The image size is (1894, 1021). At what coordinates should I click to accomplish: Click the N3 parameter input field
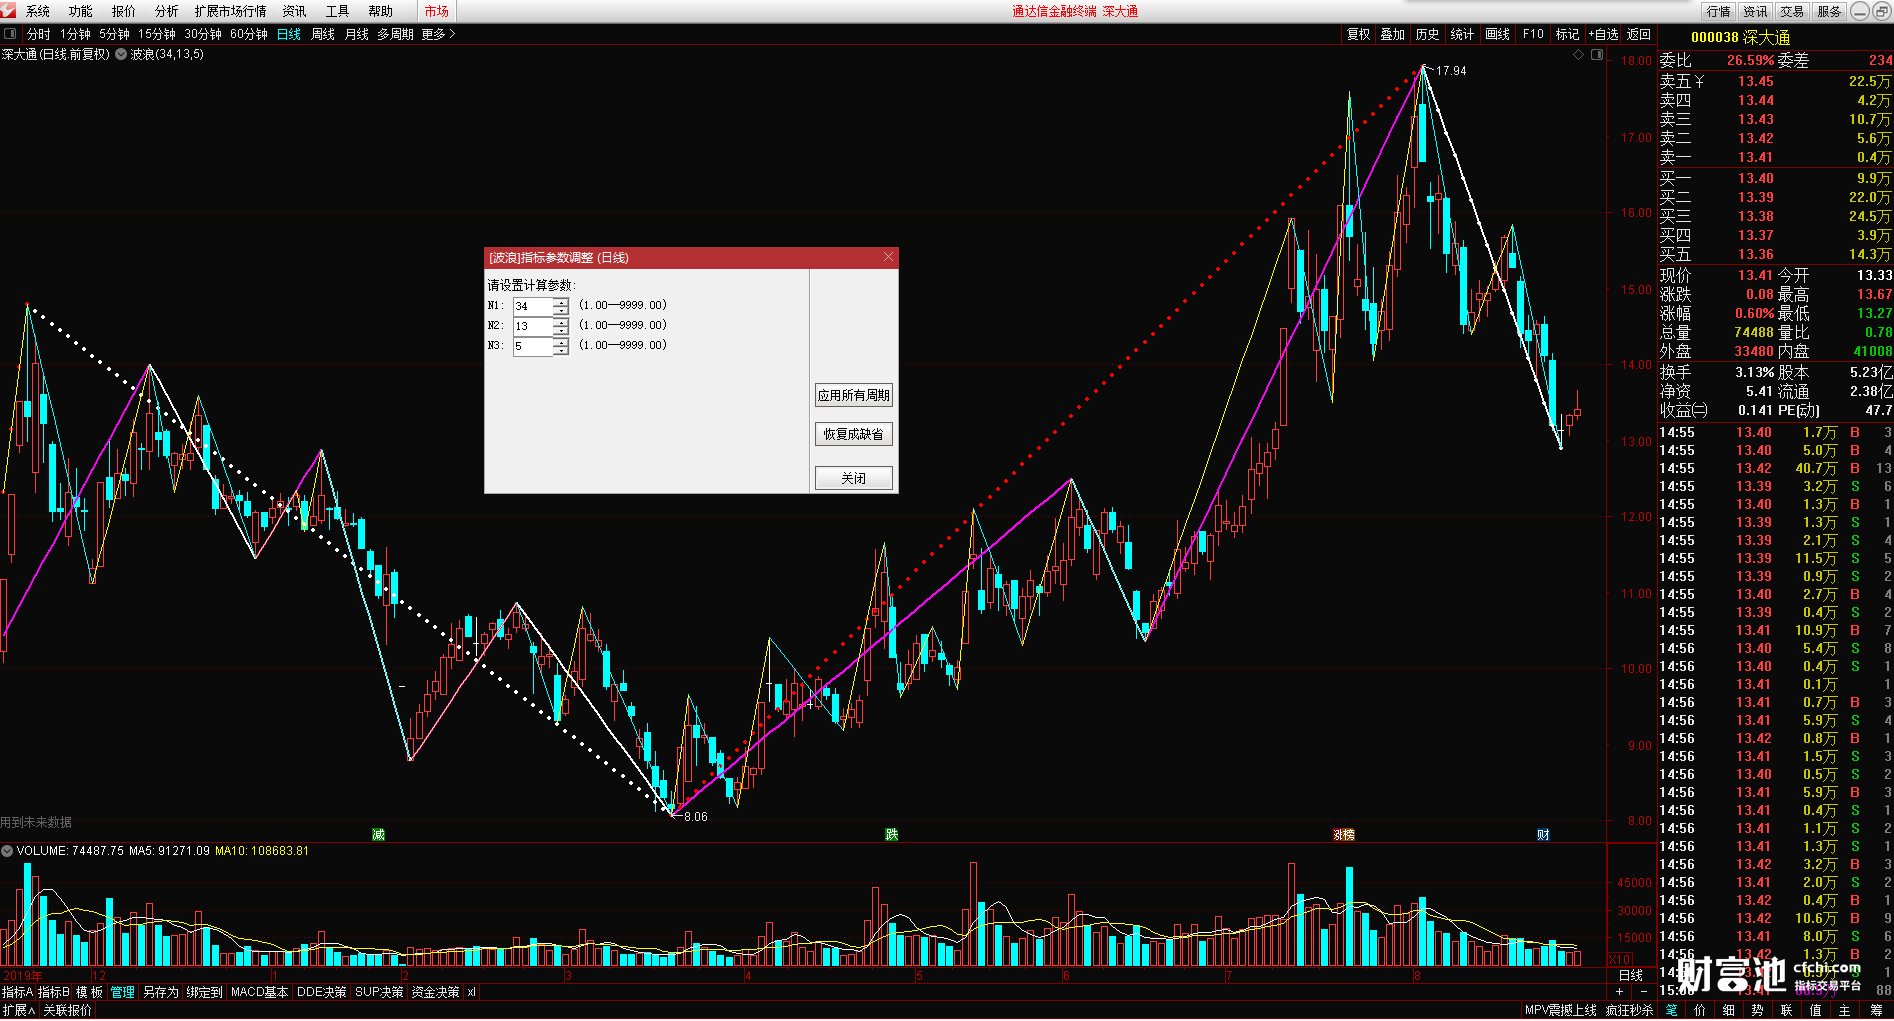533,346
